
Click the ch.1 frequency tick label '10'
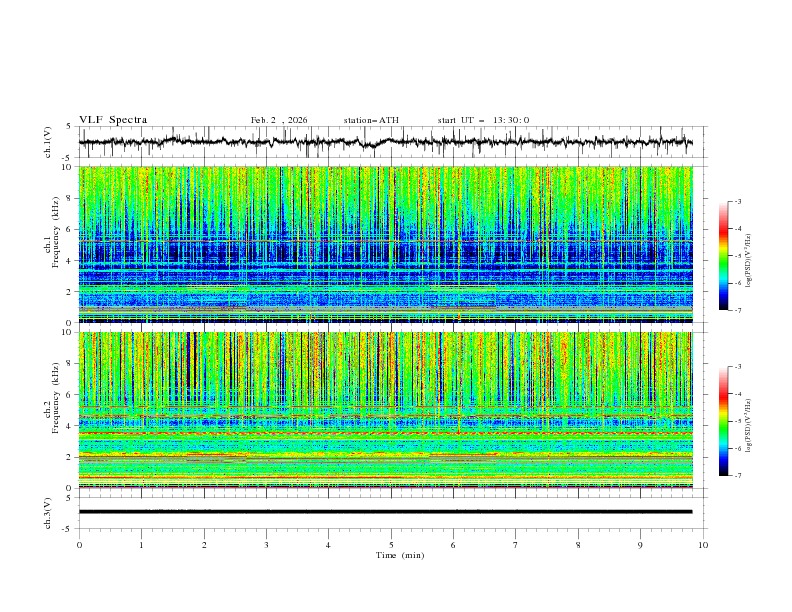pyautogui.click(x=68, y=167)
